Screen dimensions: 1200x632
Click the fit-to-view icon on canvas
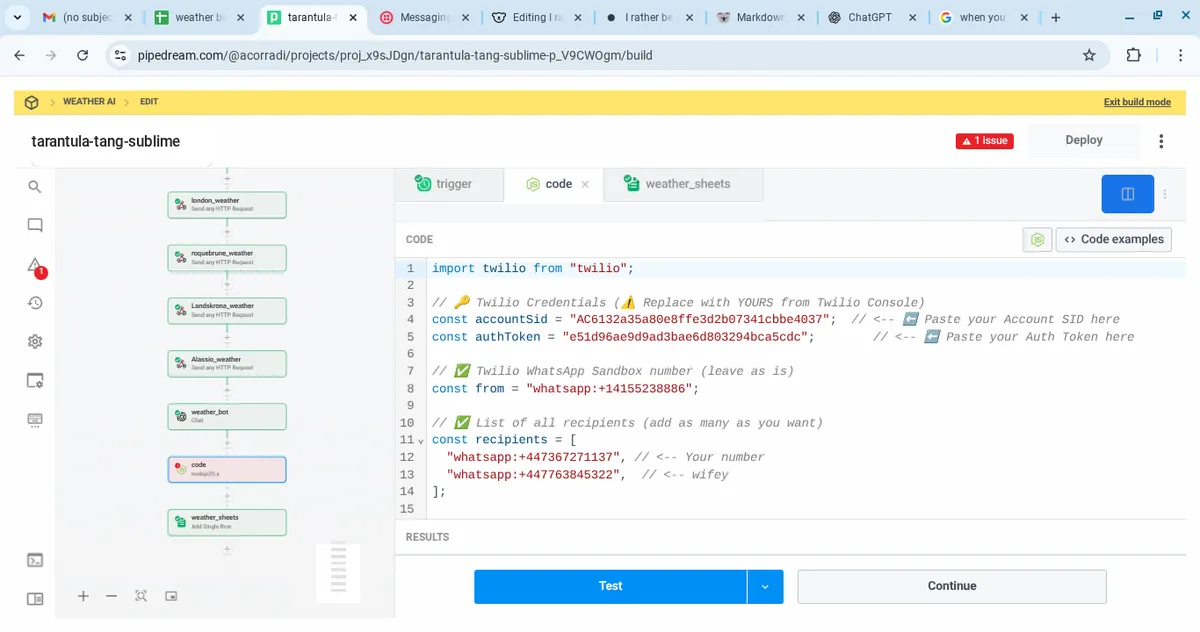click(x=141, y=596)
